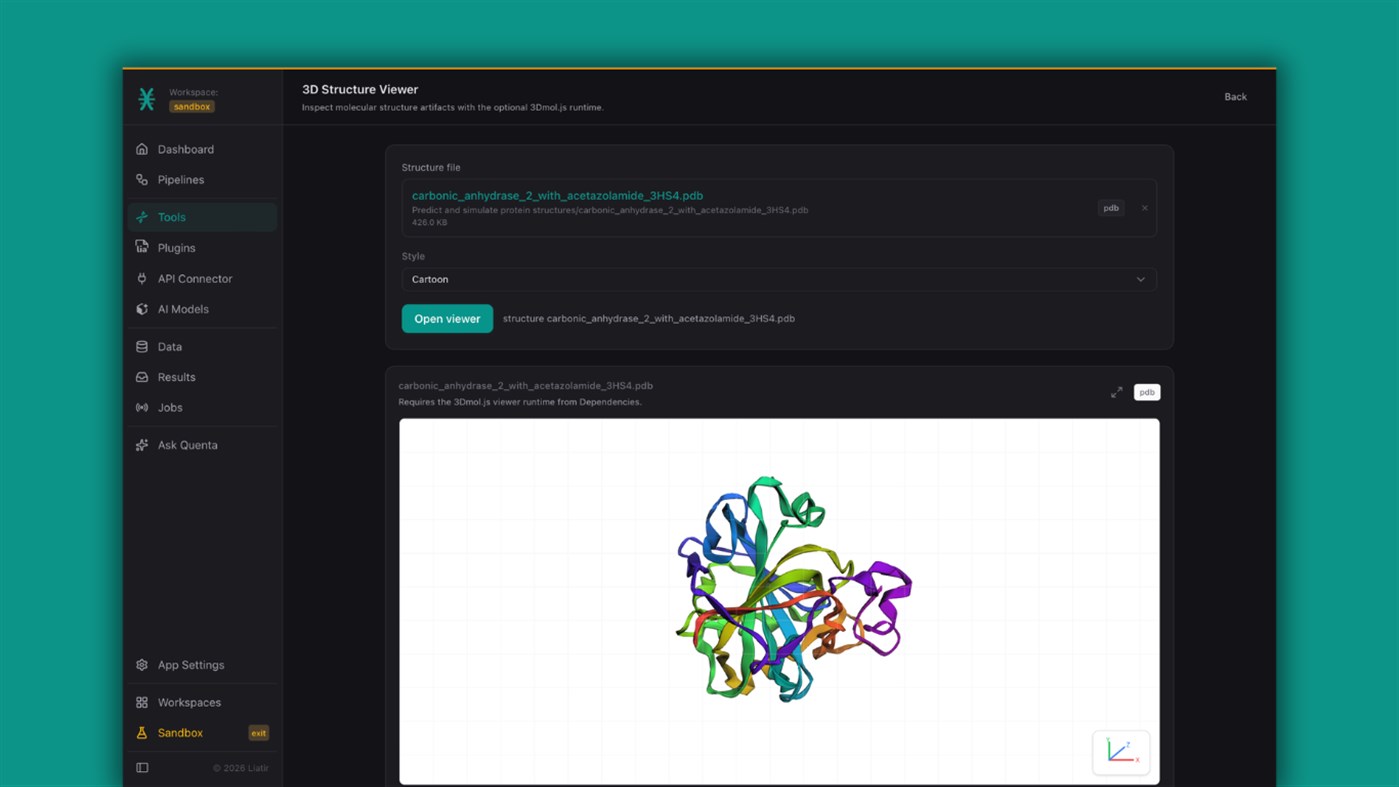The width and height of the screenshot is (1399, 787).
Task: Click the XYZ axis orientation gizmo
Action: click(x=1121, y=752)
